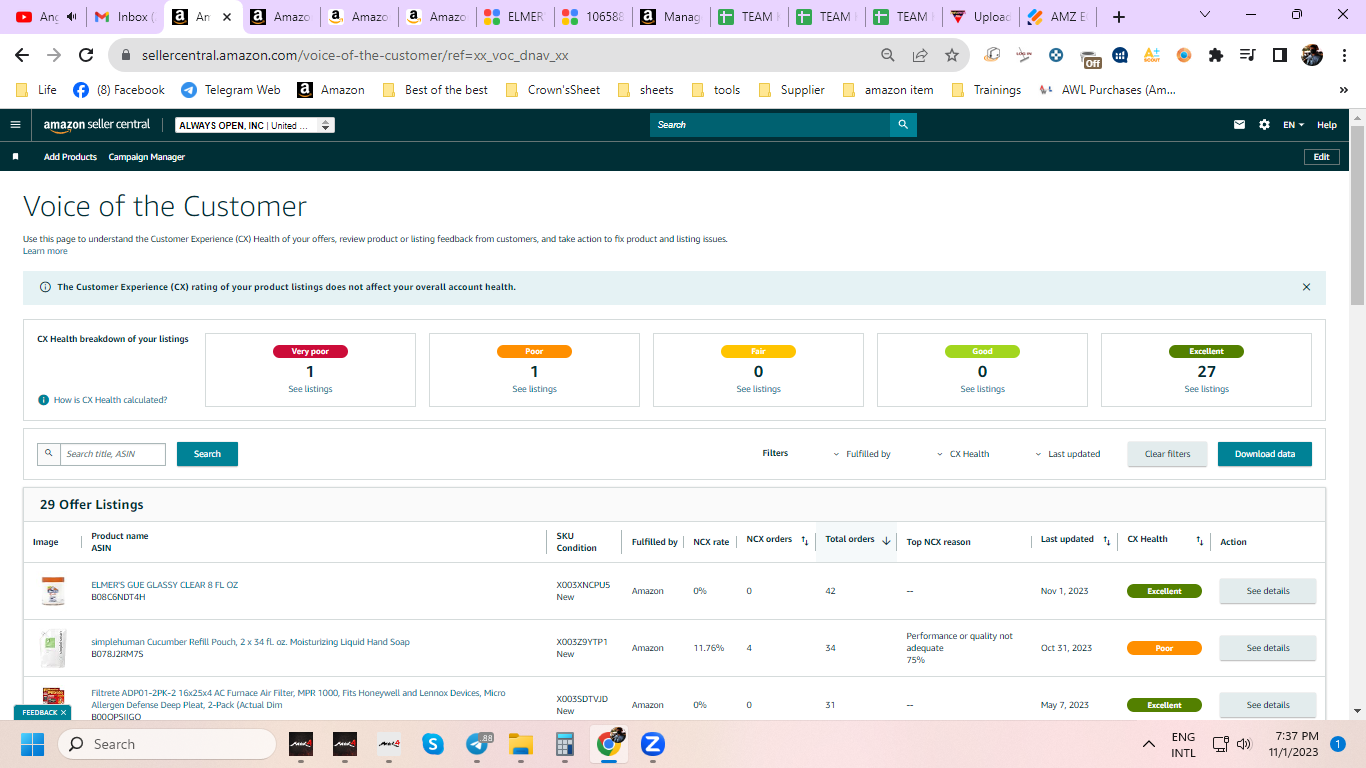See listings under Very poor CX Health
The image size is (1366, 768).
pos(310,389)
